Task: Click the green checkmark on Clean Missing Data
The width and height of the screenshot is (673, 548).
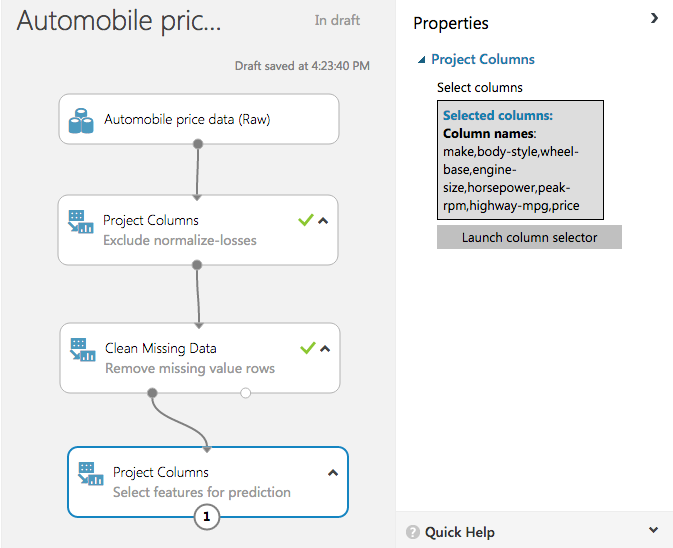Action: [308, 348]
